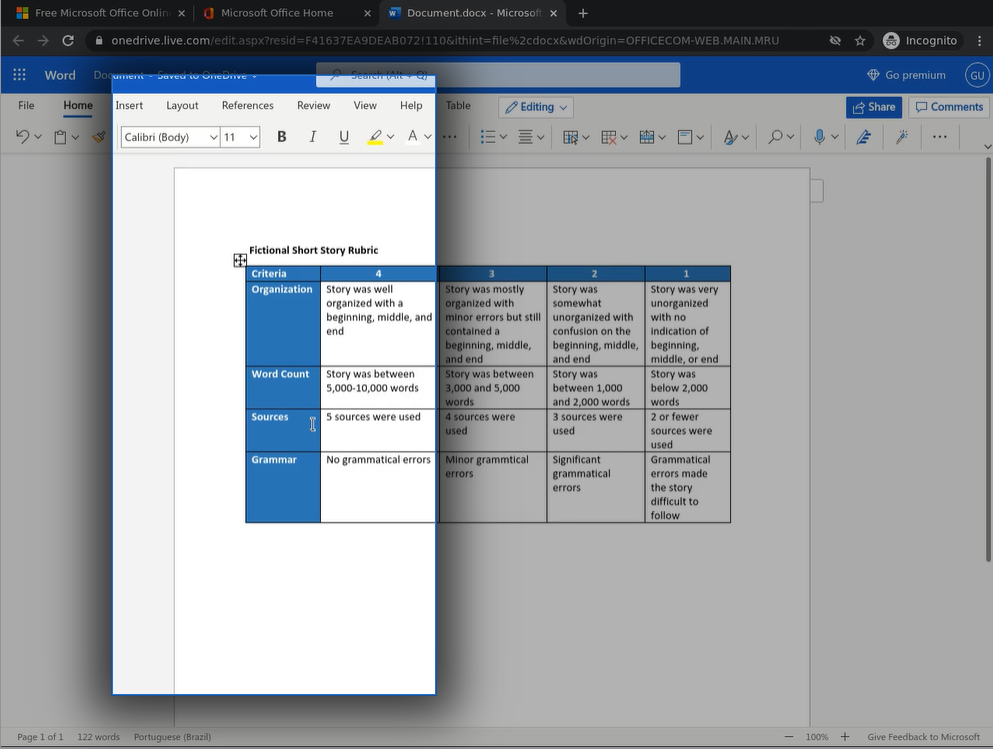Click the Find magnifier icon

(x=775, y=137)
